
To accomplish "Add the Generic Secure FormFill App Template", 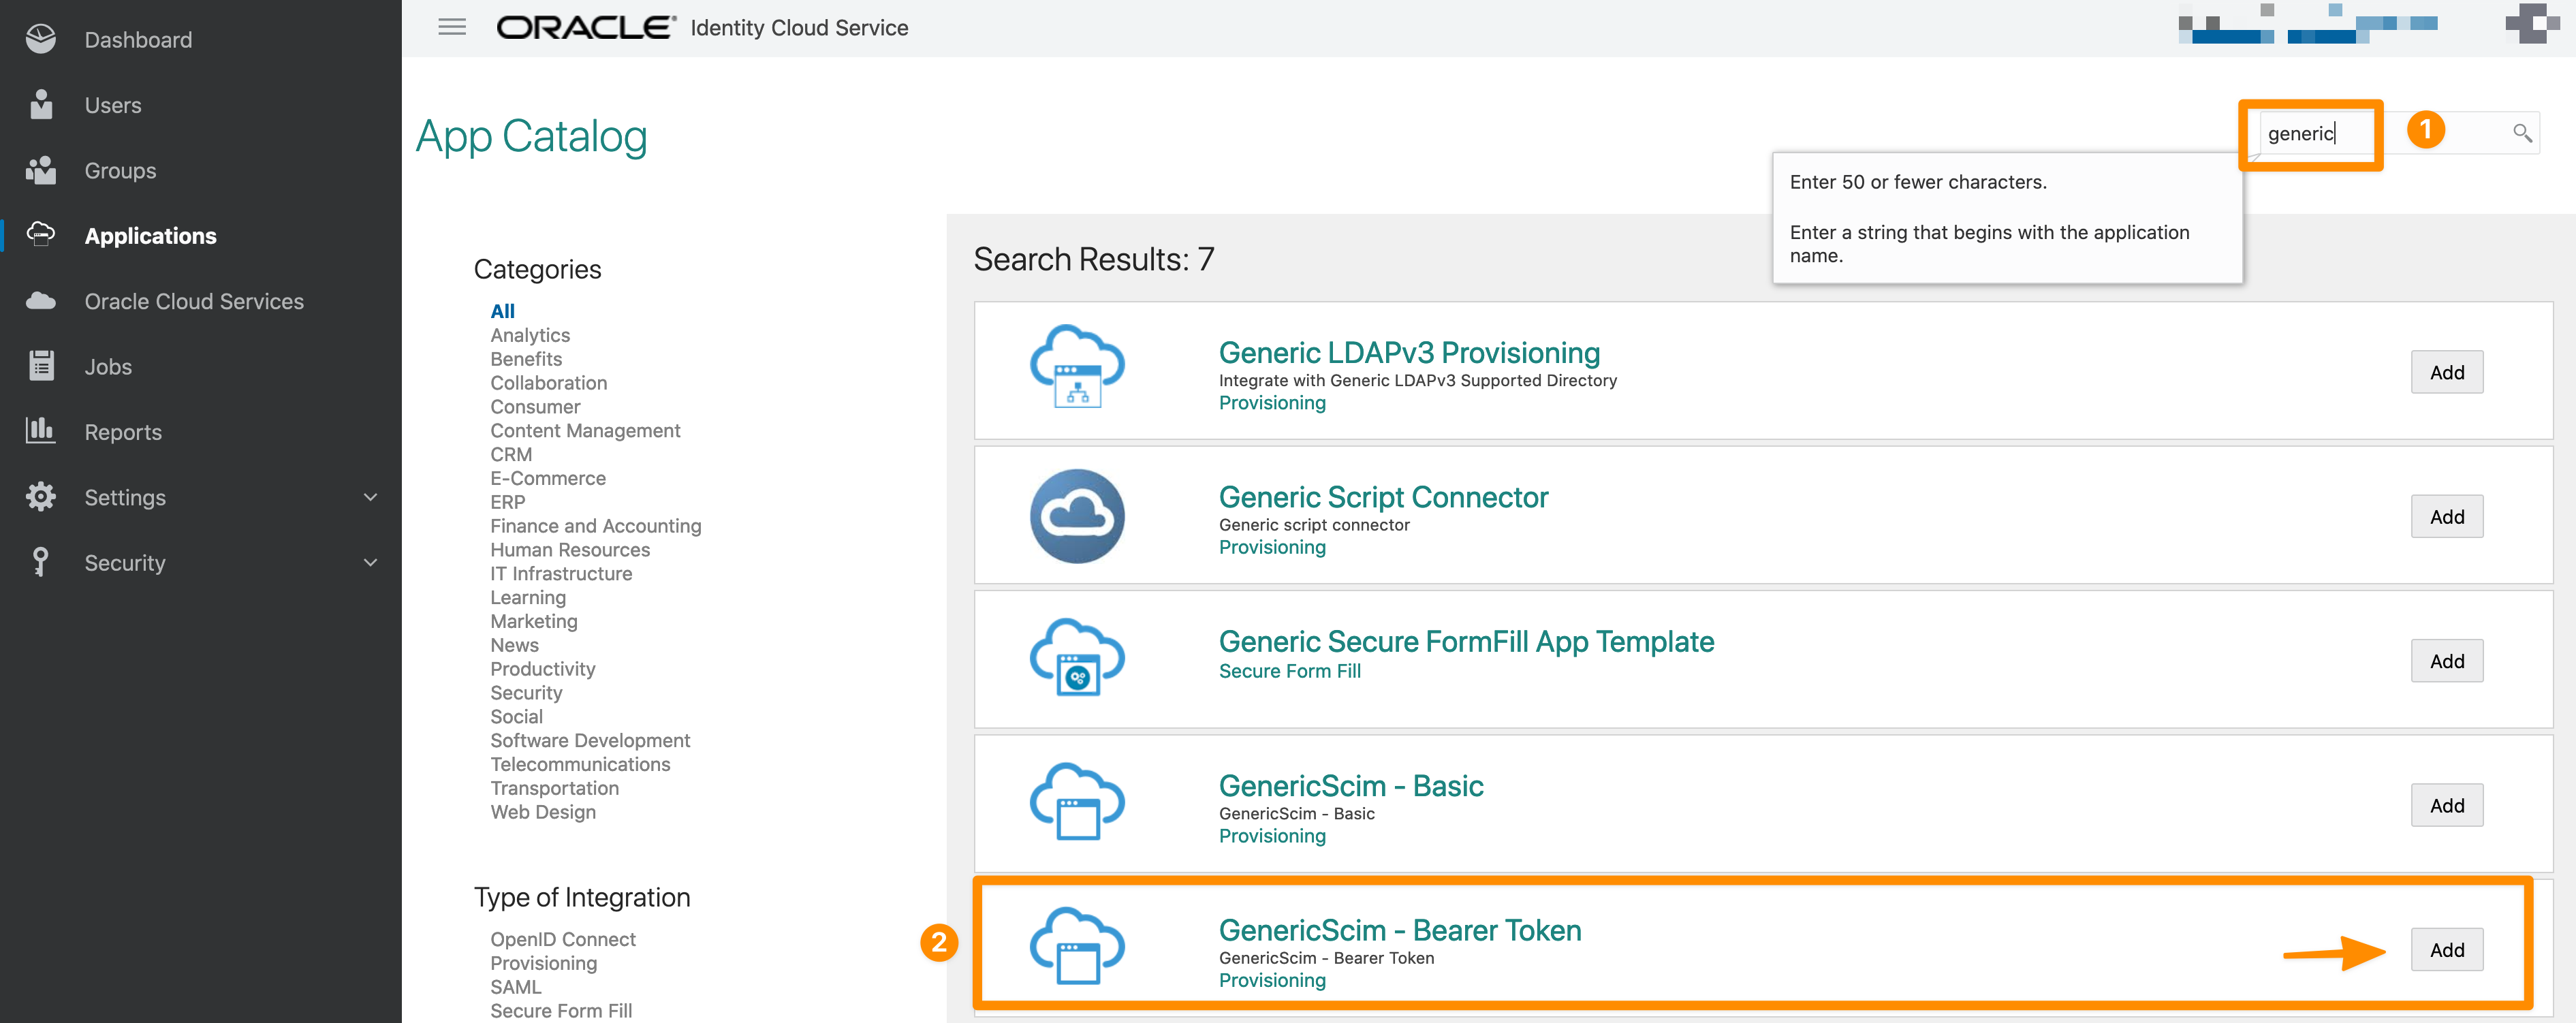I will (2446, 661).
